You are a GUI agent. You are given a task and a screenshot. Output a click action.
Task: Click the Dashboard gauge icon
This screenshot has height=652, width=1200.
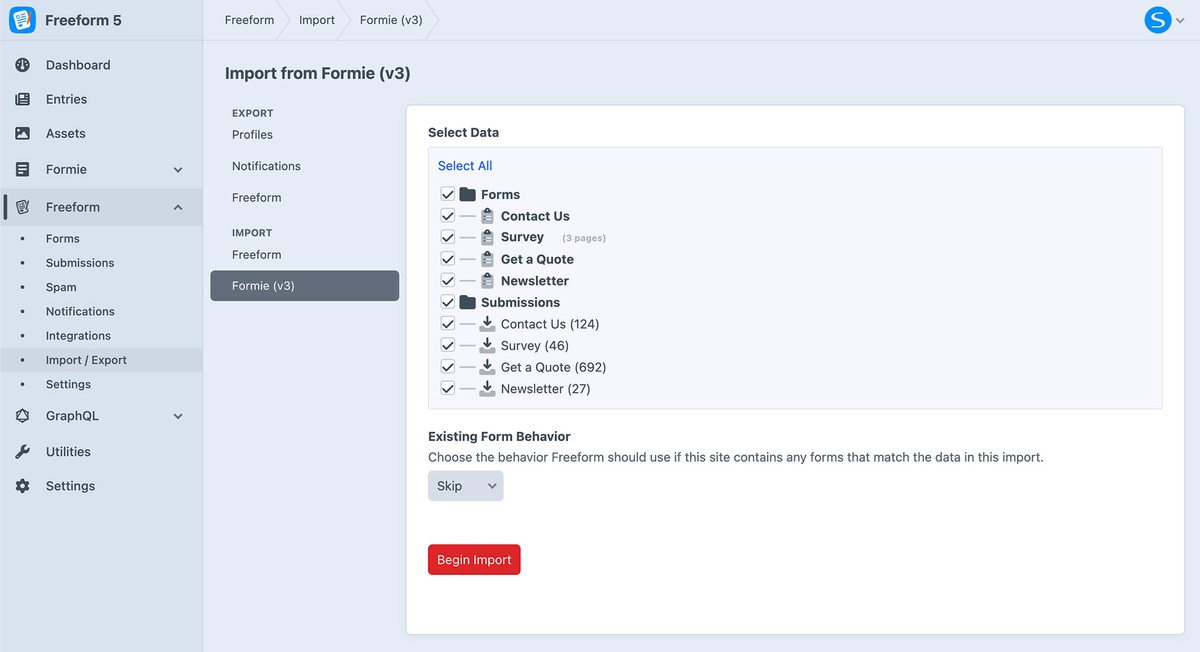point(23,65)
